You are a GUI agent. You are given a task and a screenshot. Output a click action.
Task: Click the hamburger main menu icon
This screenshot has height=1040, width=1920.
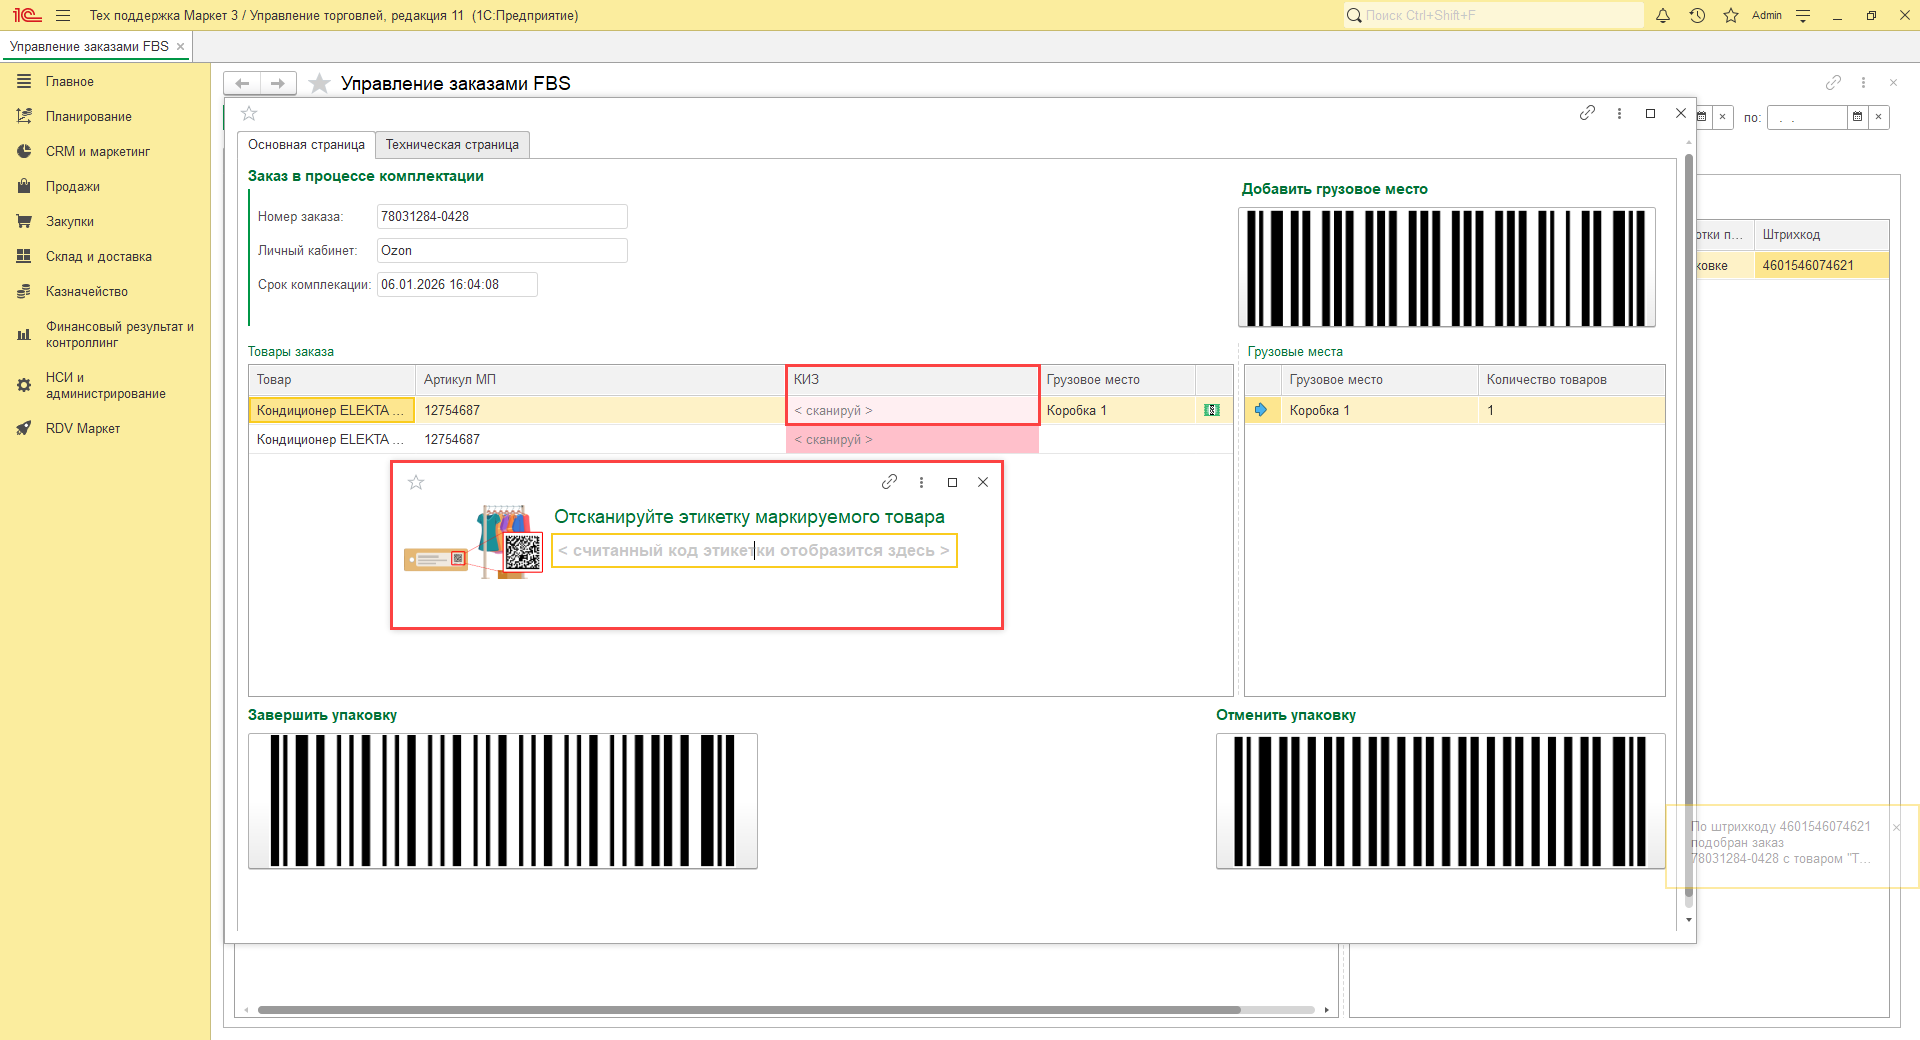[63, 15]
